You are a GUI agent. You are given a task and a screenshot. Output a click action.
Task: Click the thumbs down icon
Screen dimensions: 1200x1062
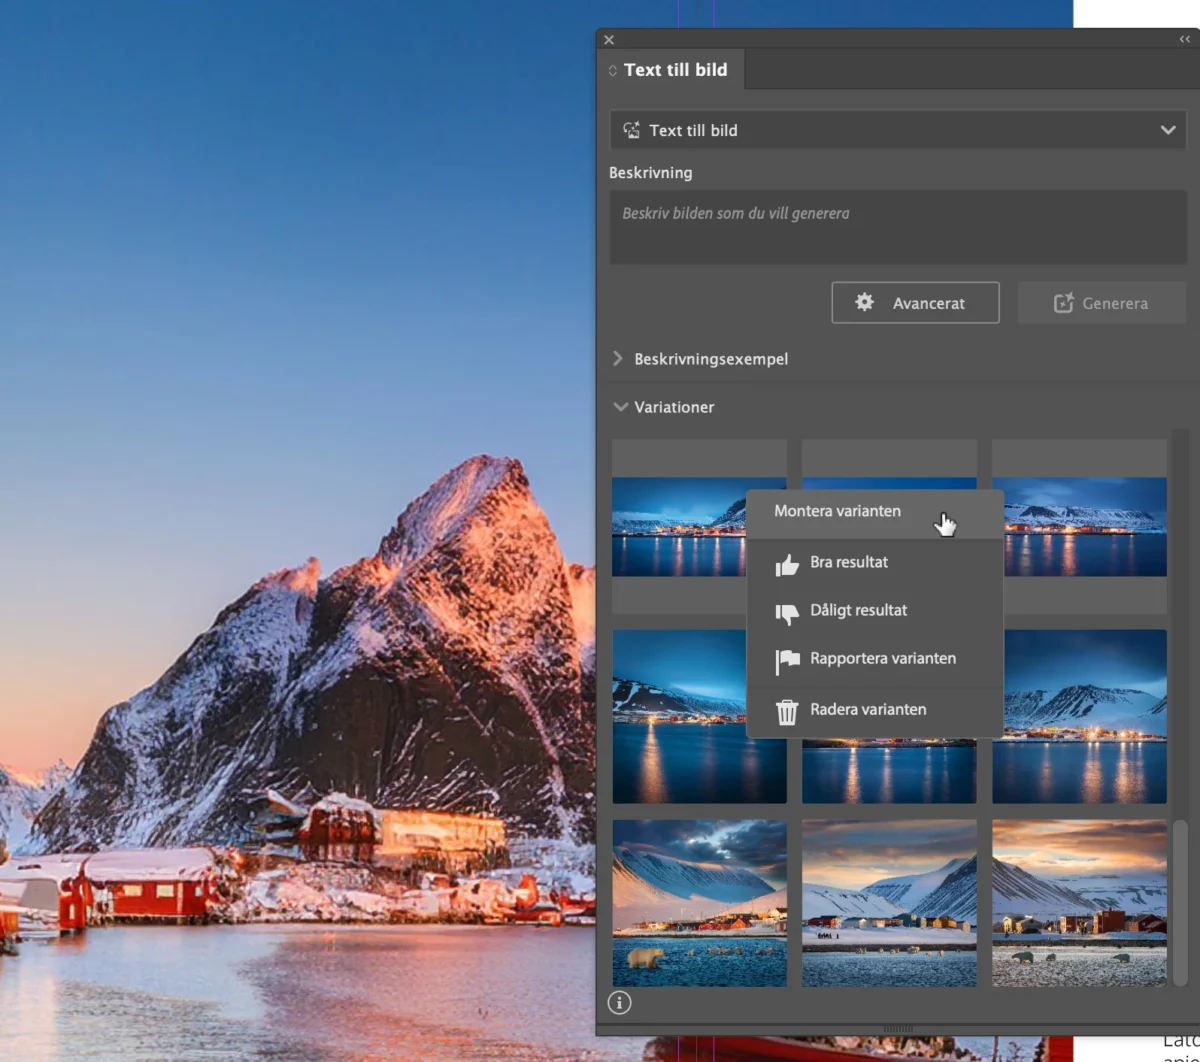tap(788, 613)
